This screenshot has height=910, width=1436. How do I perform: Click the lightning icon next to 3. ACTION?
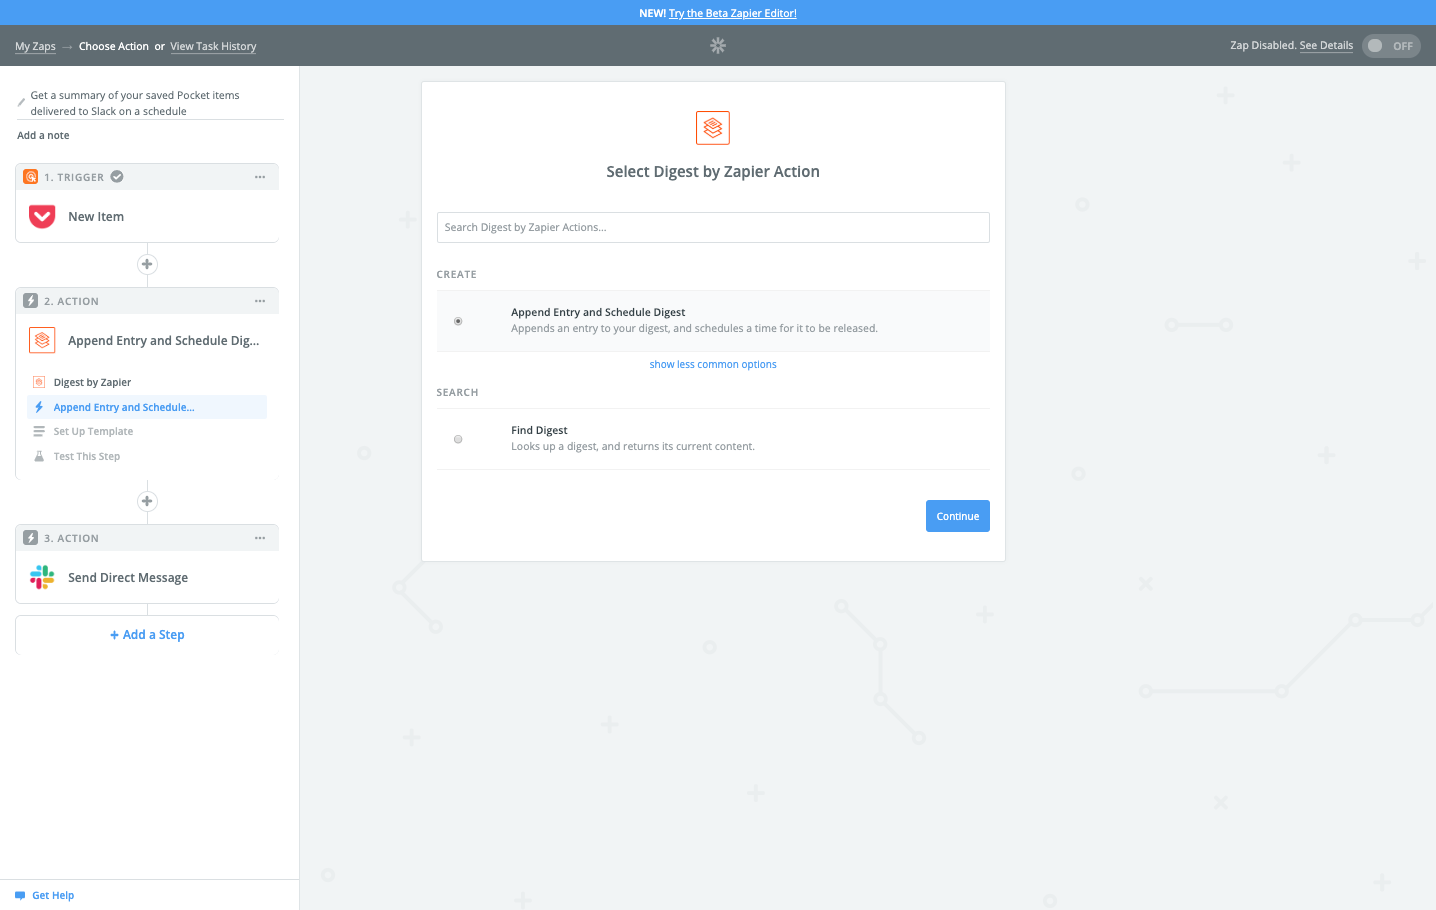31,538
